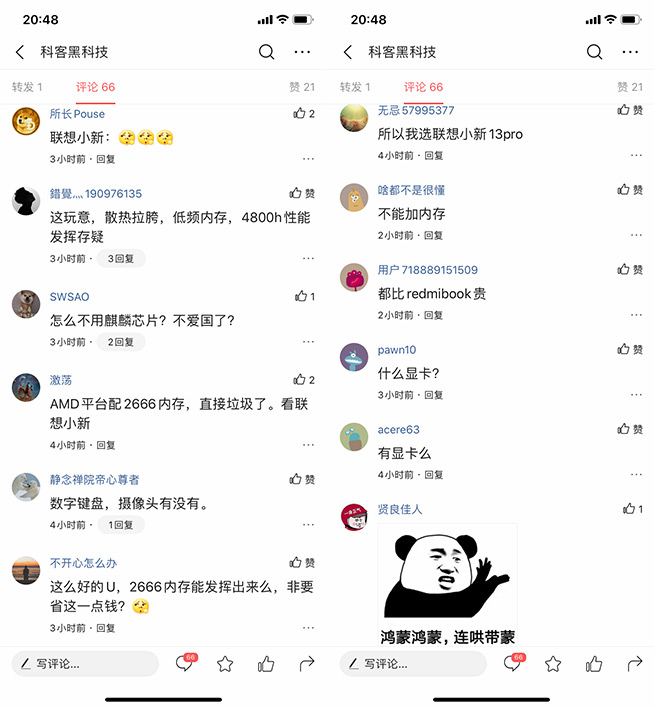Screen dimensions: 654x708
Task: Switch to the 转发 1 tab on left screen
Action: coord(27,87)
